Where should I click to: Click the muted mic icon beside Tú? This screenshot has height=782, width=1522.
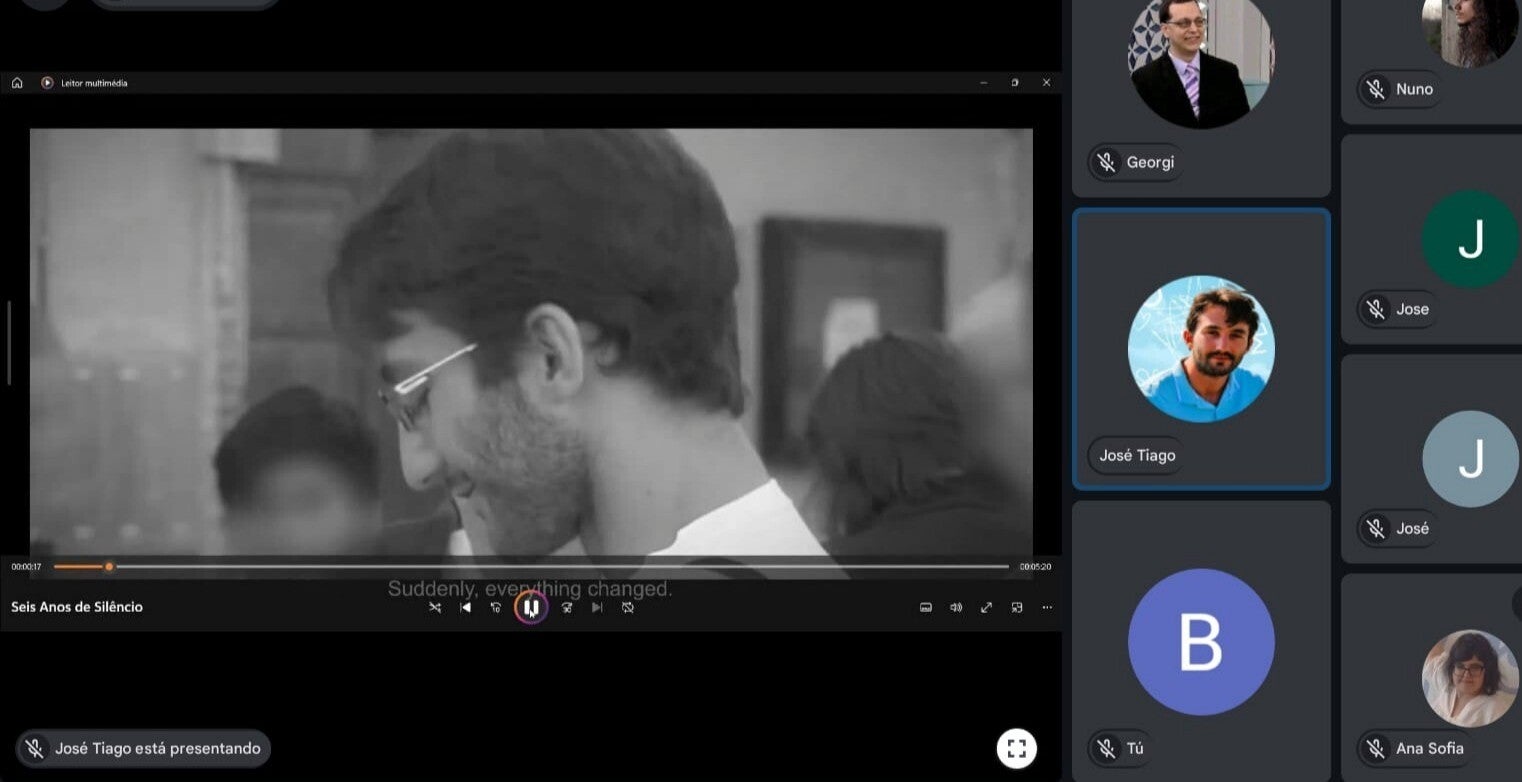(1106, 748)
